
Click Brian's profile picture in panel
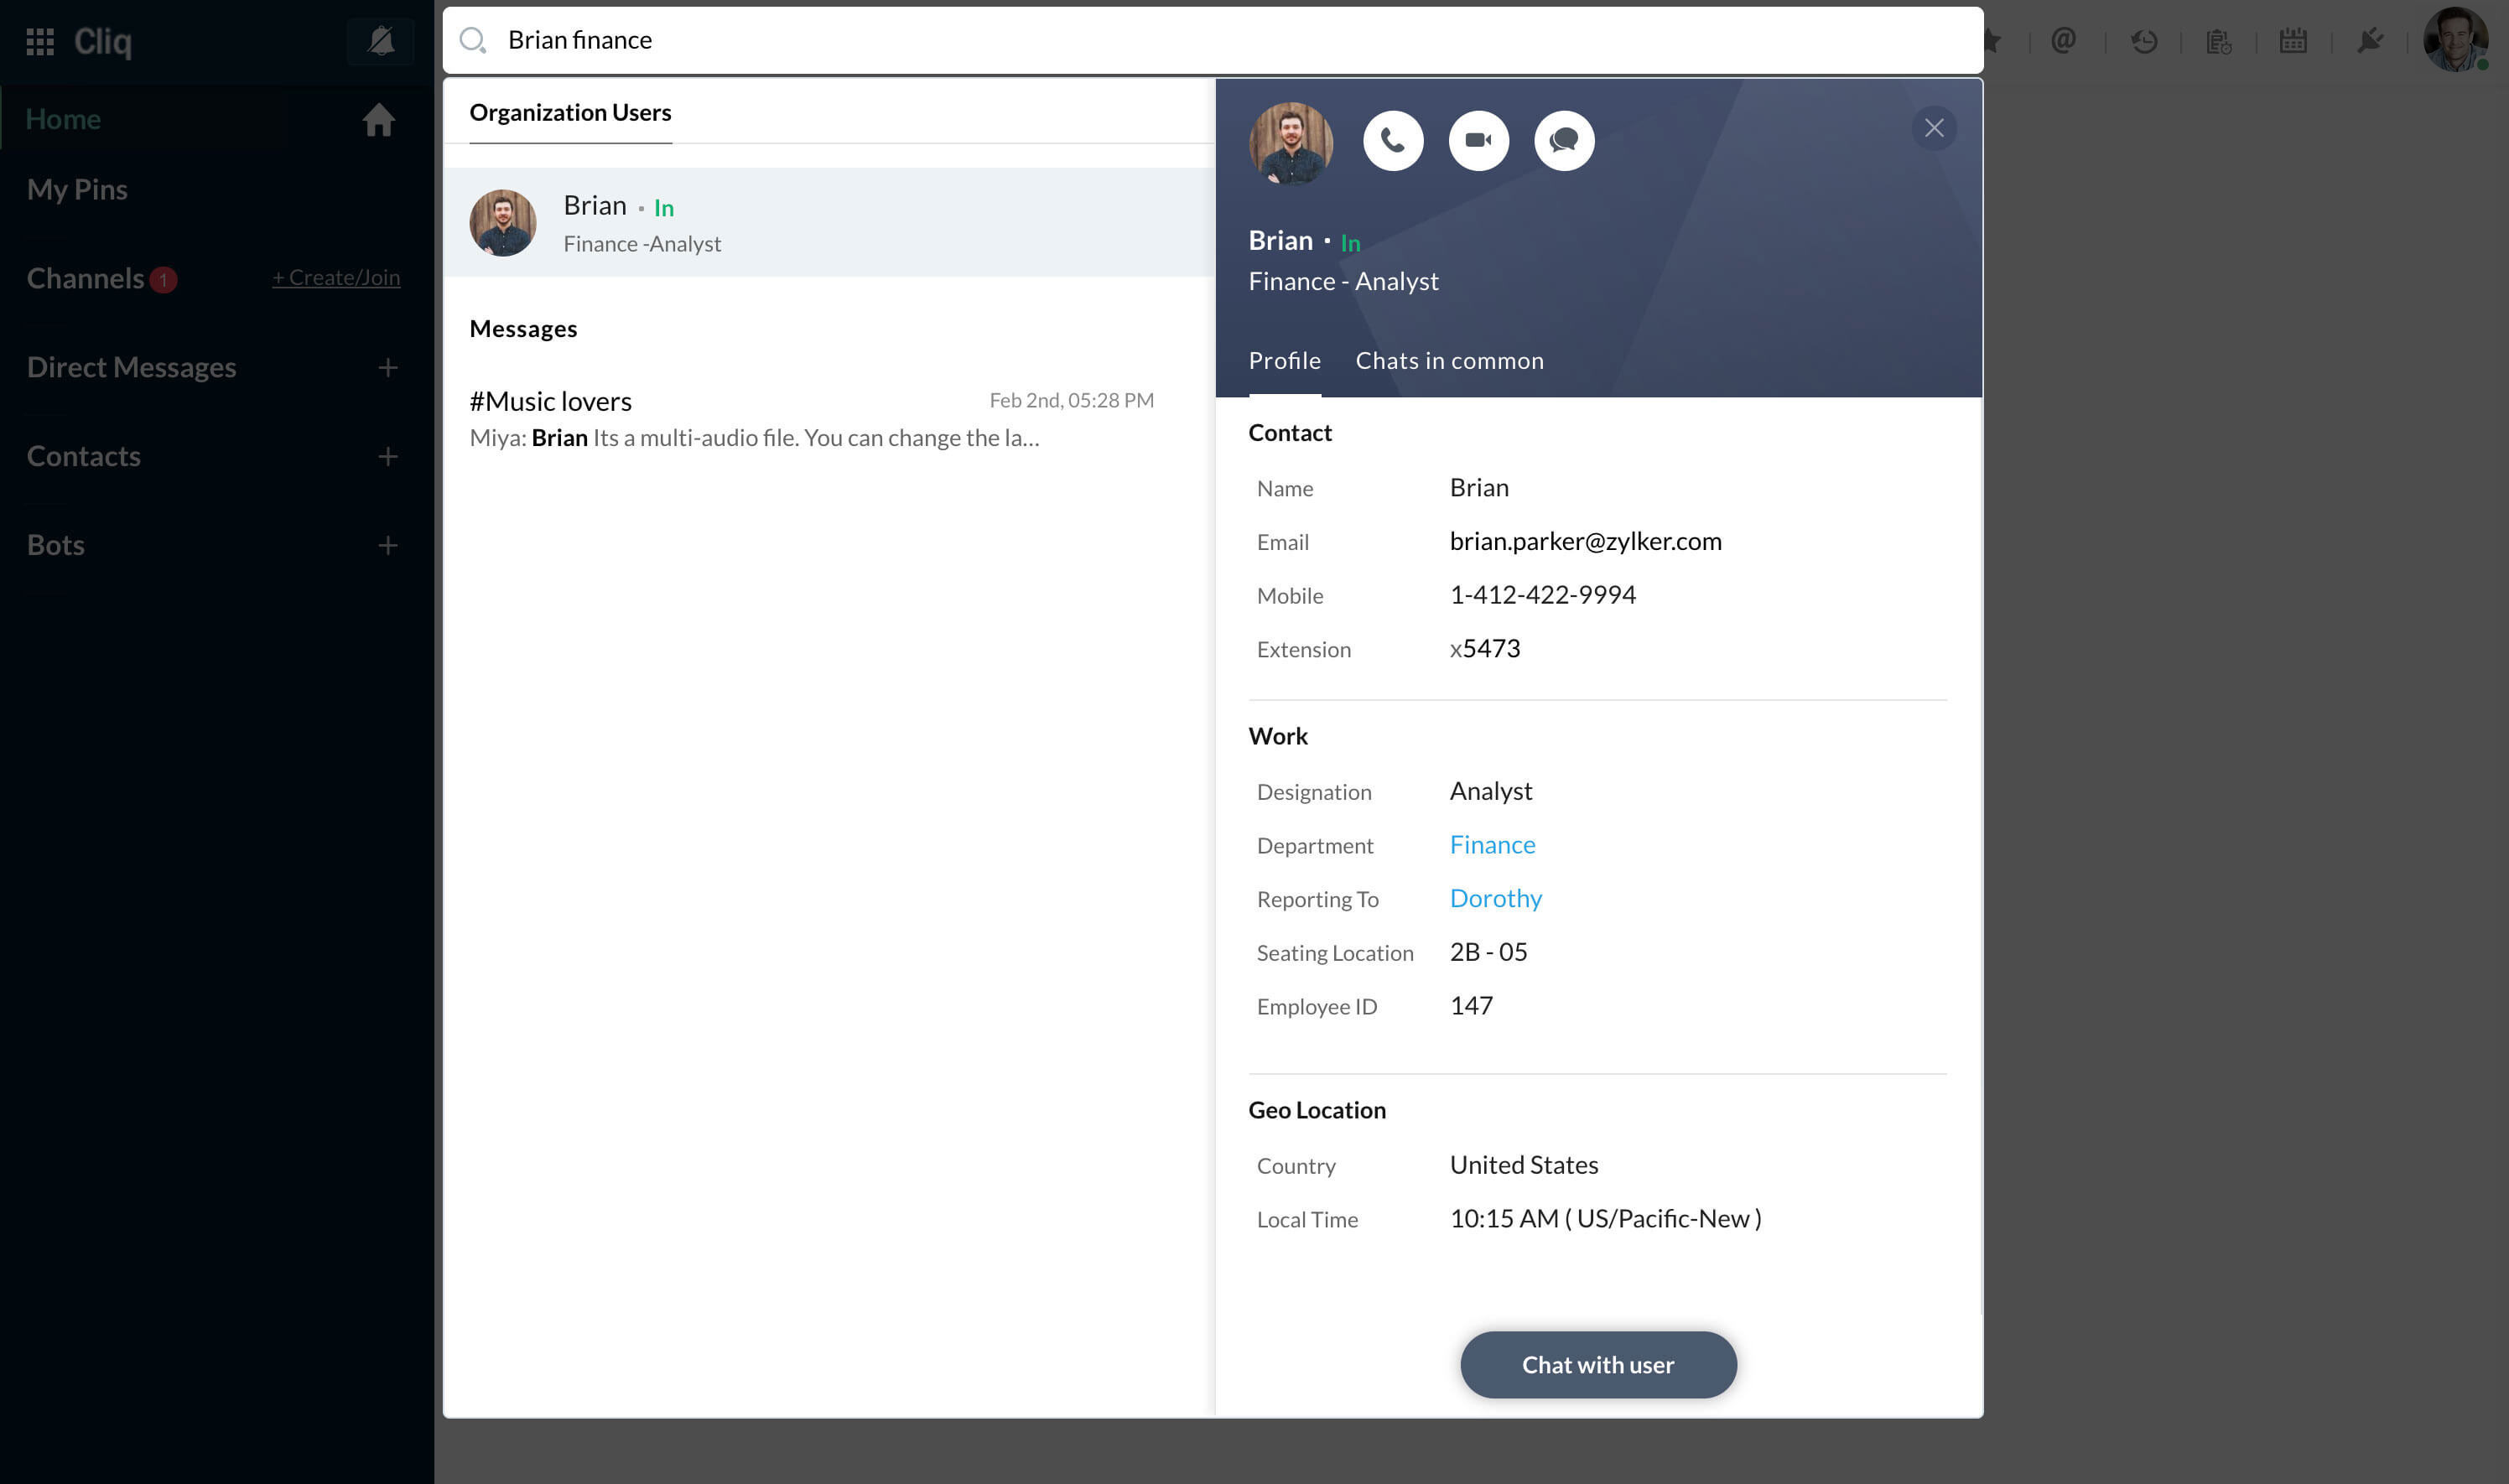click(1291, 143)
